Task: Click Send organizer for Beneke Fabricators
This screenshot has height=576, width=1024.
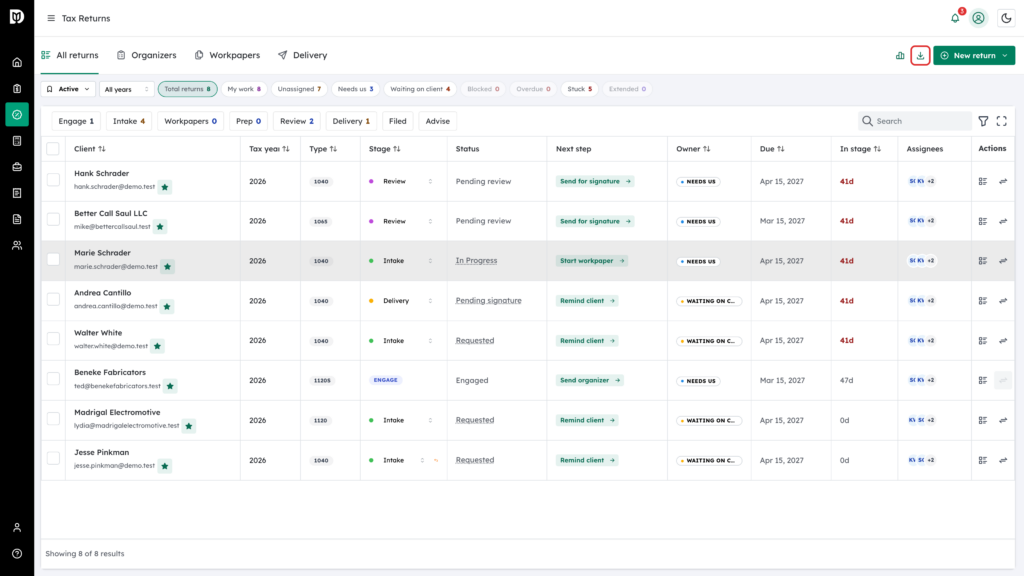Action: coord(589,380)
